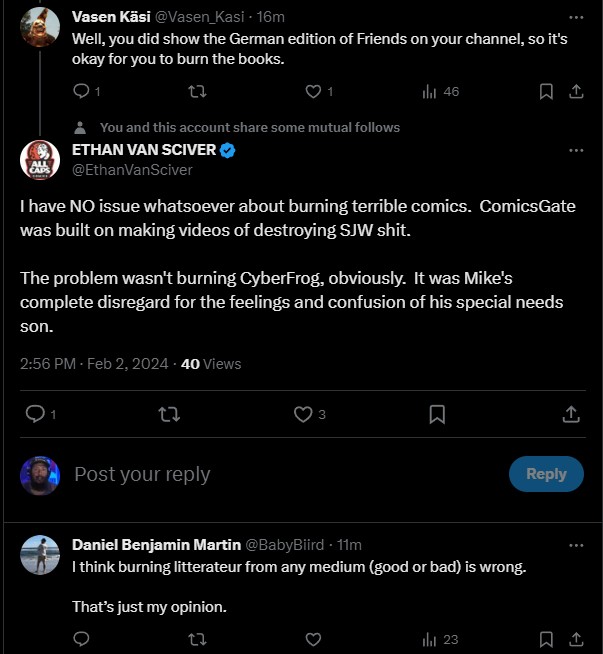Image resolution: width=603 pixels, height=654 pixels.
Task: Open more options menu on Vasen Käsi's tweet
Action: [x=576, y=18]
